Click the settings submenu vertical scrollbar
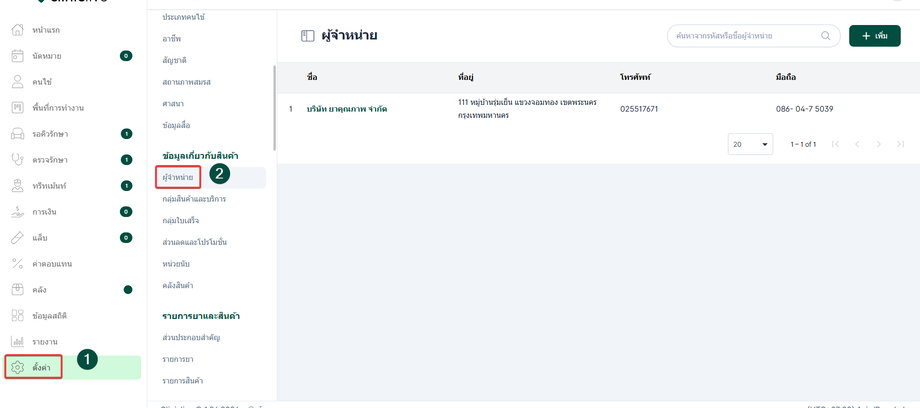920x408 pixels. tap(274, 108)
